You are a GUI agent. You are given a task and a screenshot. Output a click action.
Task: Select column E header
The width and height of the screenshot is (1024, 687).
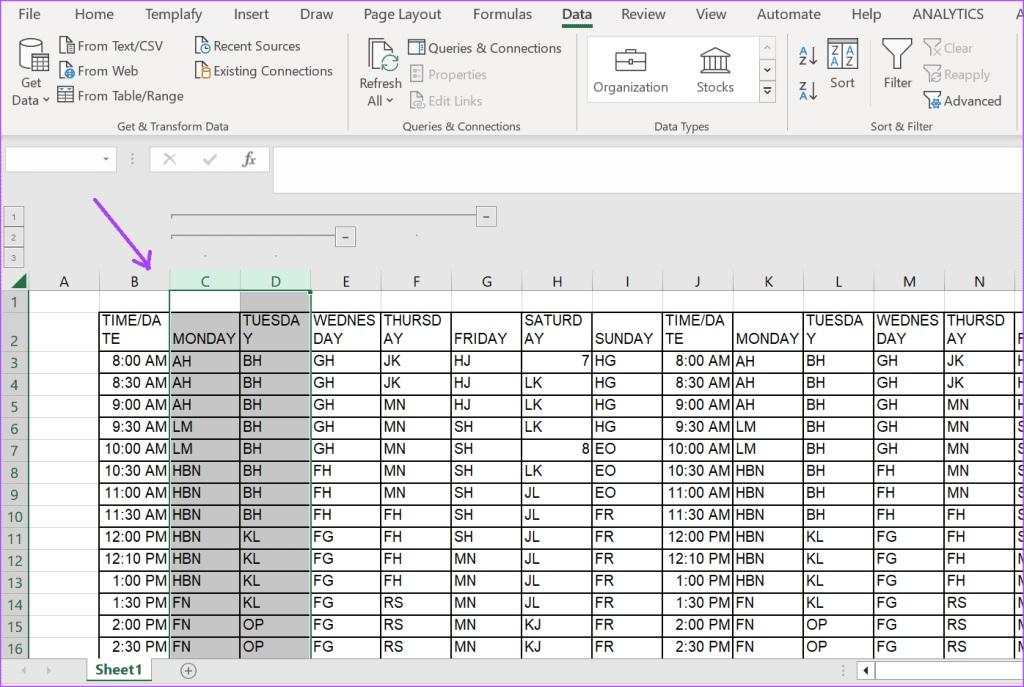[x=345, y=281]
